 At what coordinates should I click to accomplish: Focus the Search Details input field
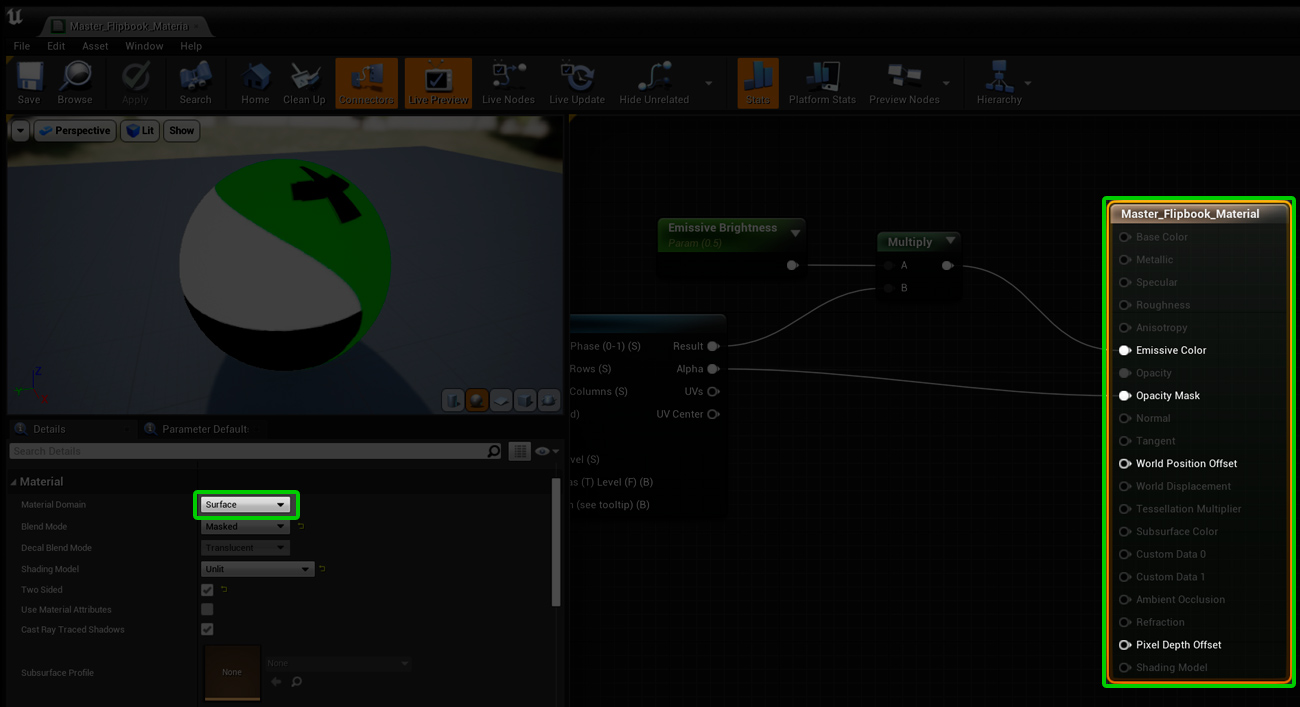248,451
